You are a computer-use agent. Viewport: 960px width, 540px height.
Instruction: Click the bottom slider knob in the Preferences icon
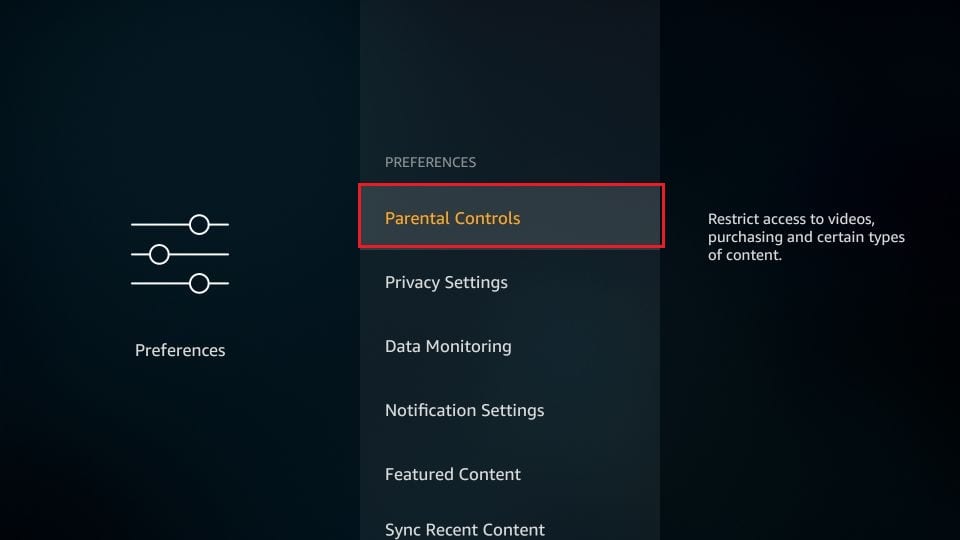(199, 283)
